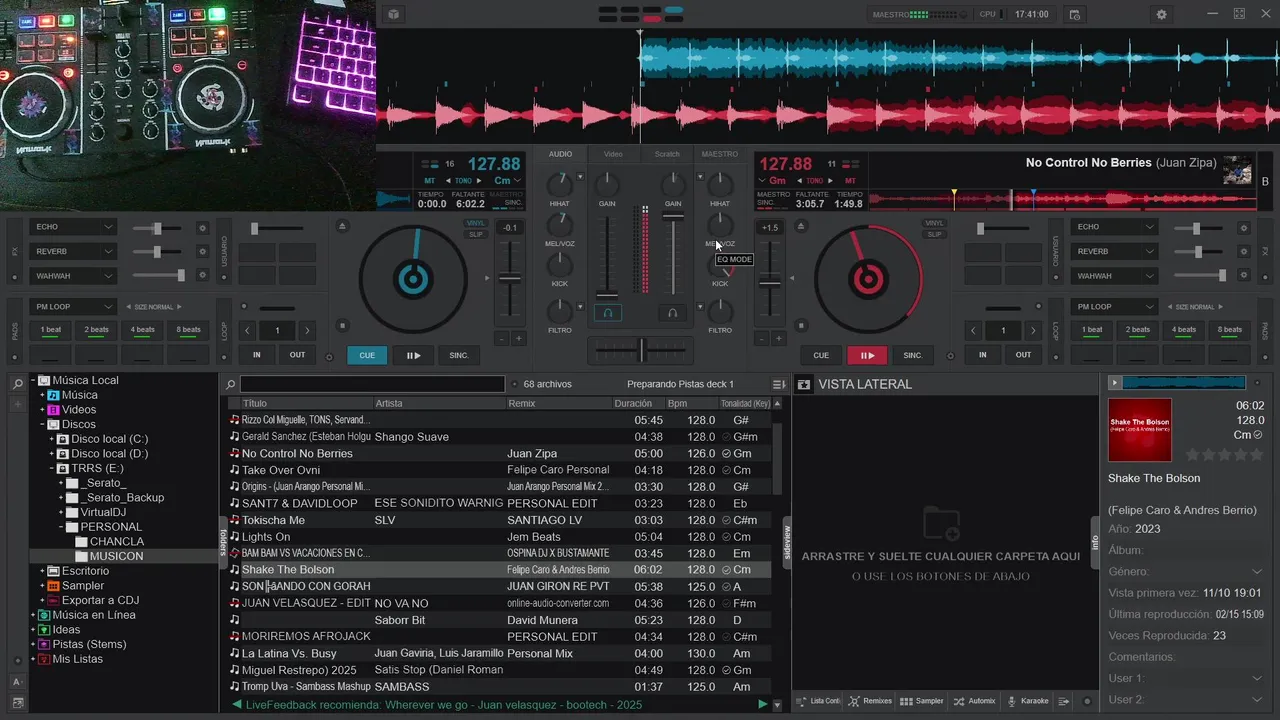Open the Remixes sideview icon
This screenshot has width=1280, height=720.
pos(870,701)
